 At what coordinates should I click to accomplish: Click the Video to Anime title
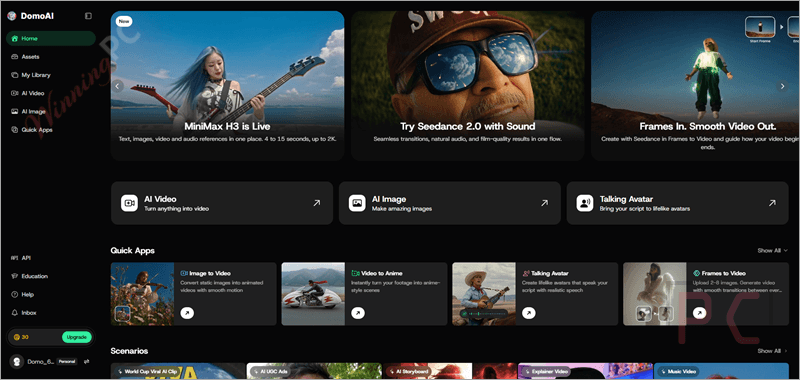pyautogui.click(x=382, y=273)
